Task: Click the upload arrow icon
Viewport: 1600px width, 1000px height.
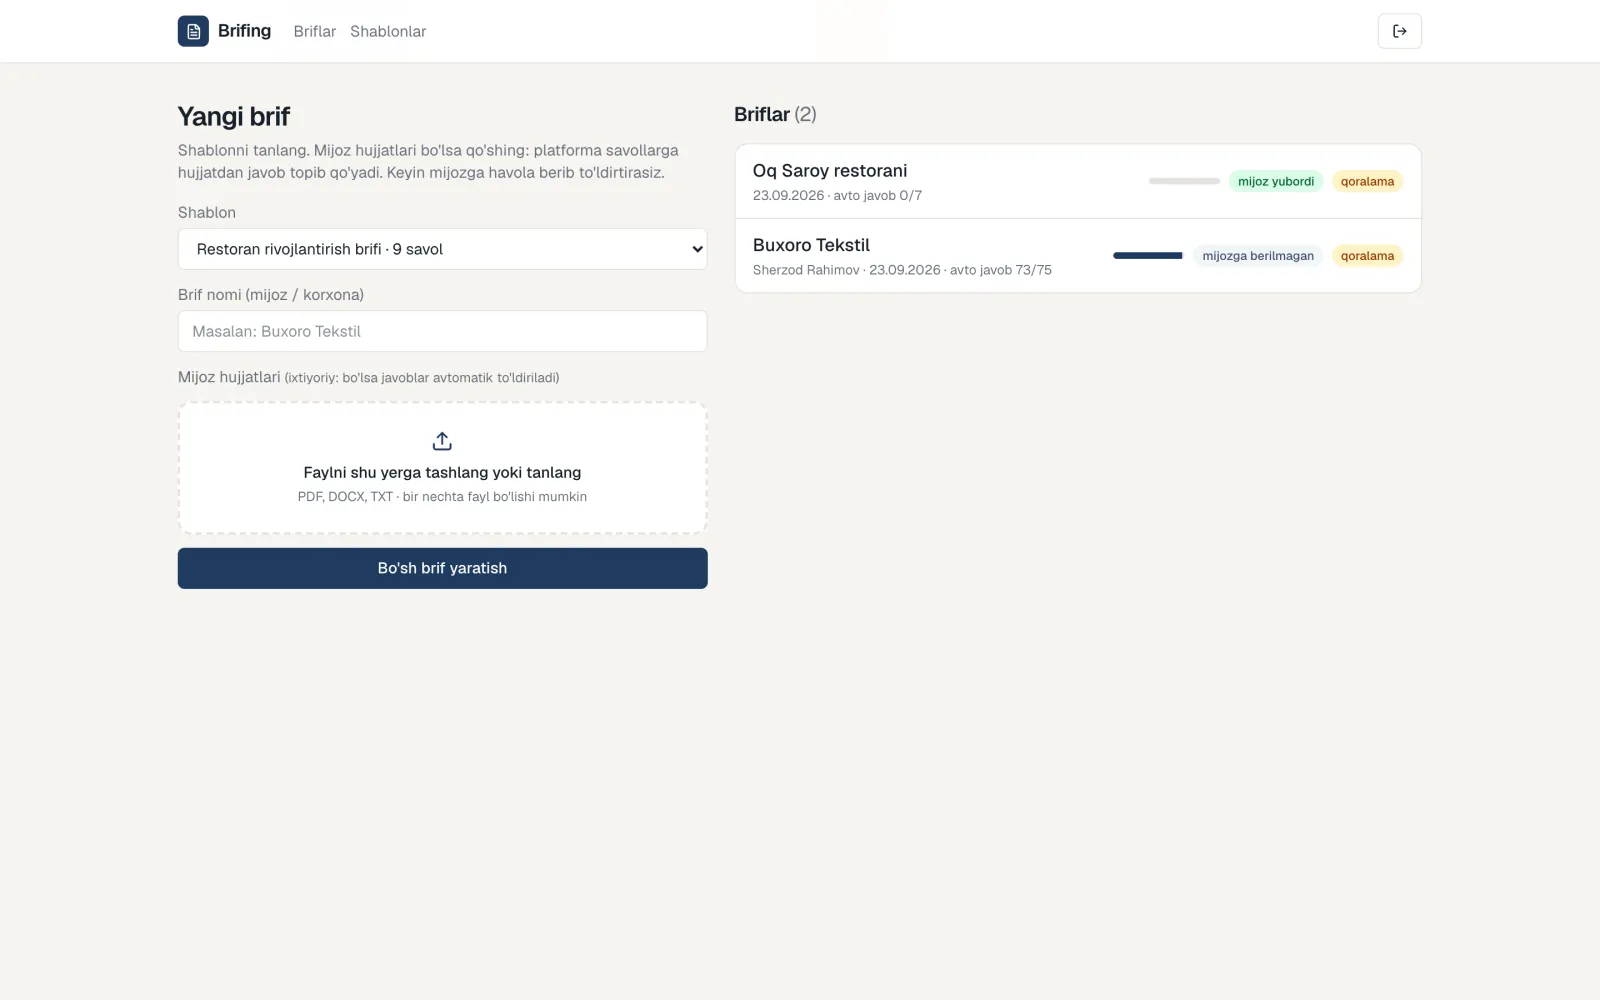Action: click(442, 441)
